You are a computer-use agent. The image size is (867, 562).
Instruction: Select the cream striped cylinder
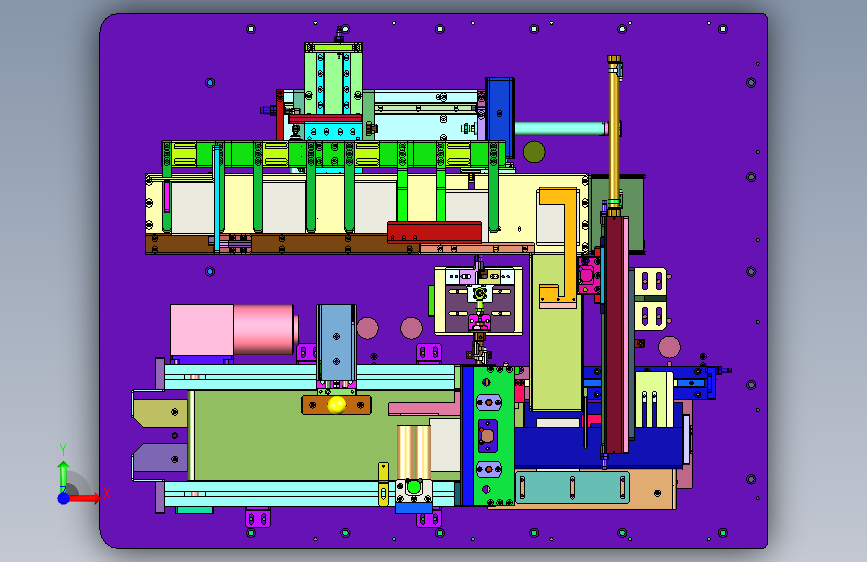pos(414,452)
